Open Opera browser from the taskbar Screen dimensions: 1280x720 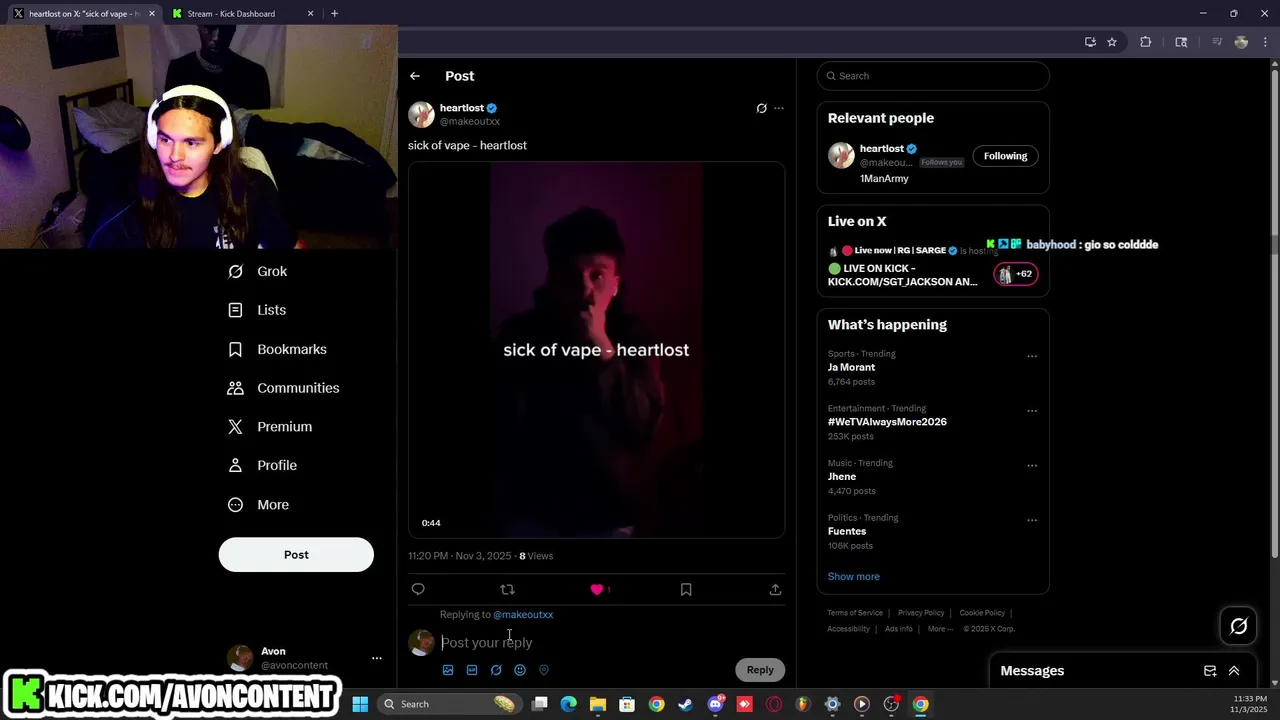(x=773, y=704)
